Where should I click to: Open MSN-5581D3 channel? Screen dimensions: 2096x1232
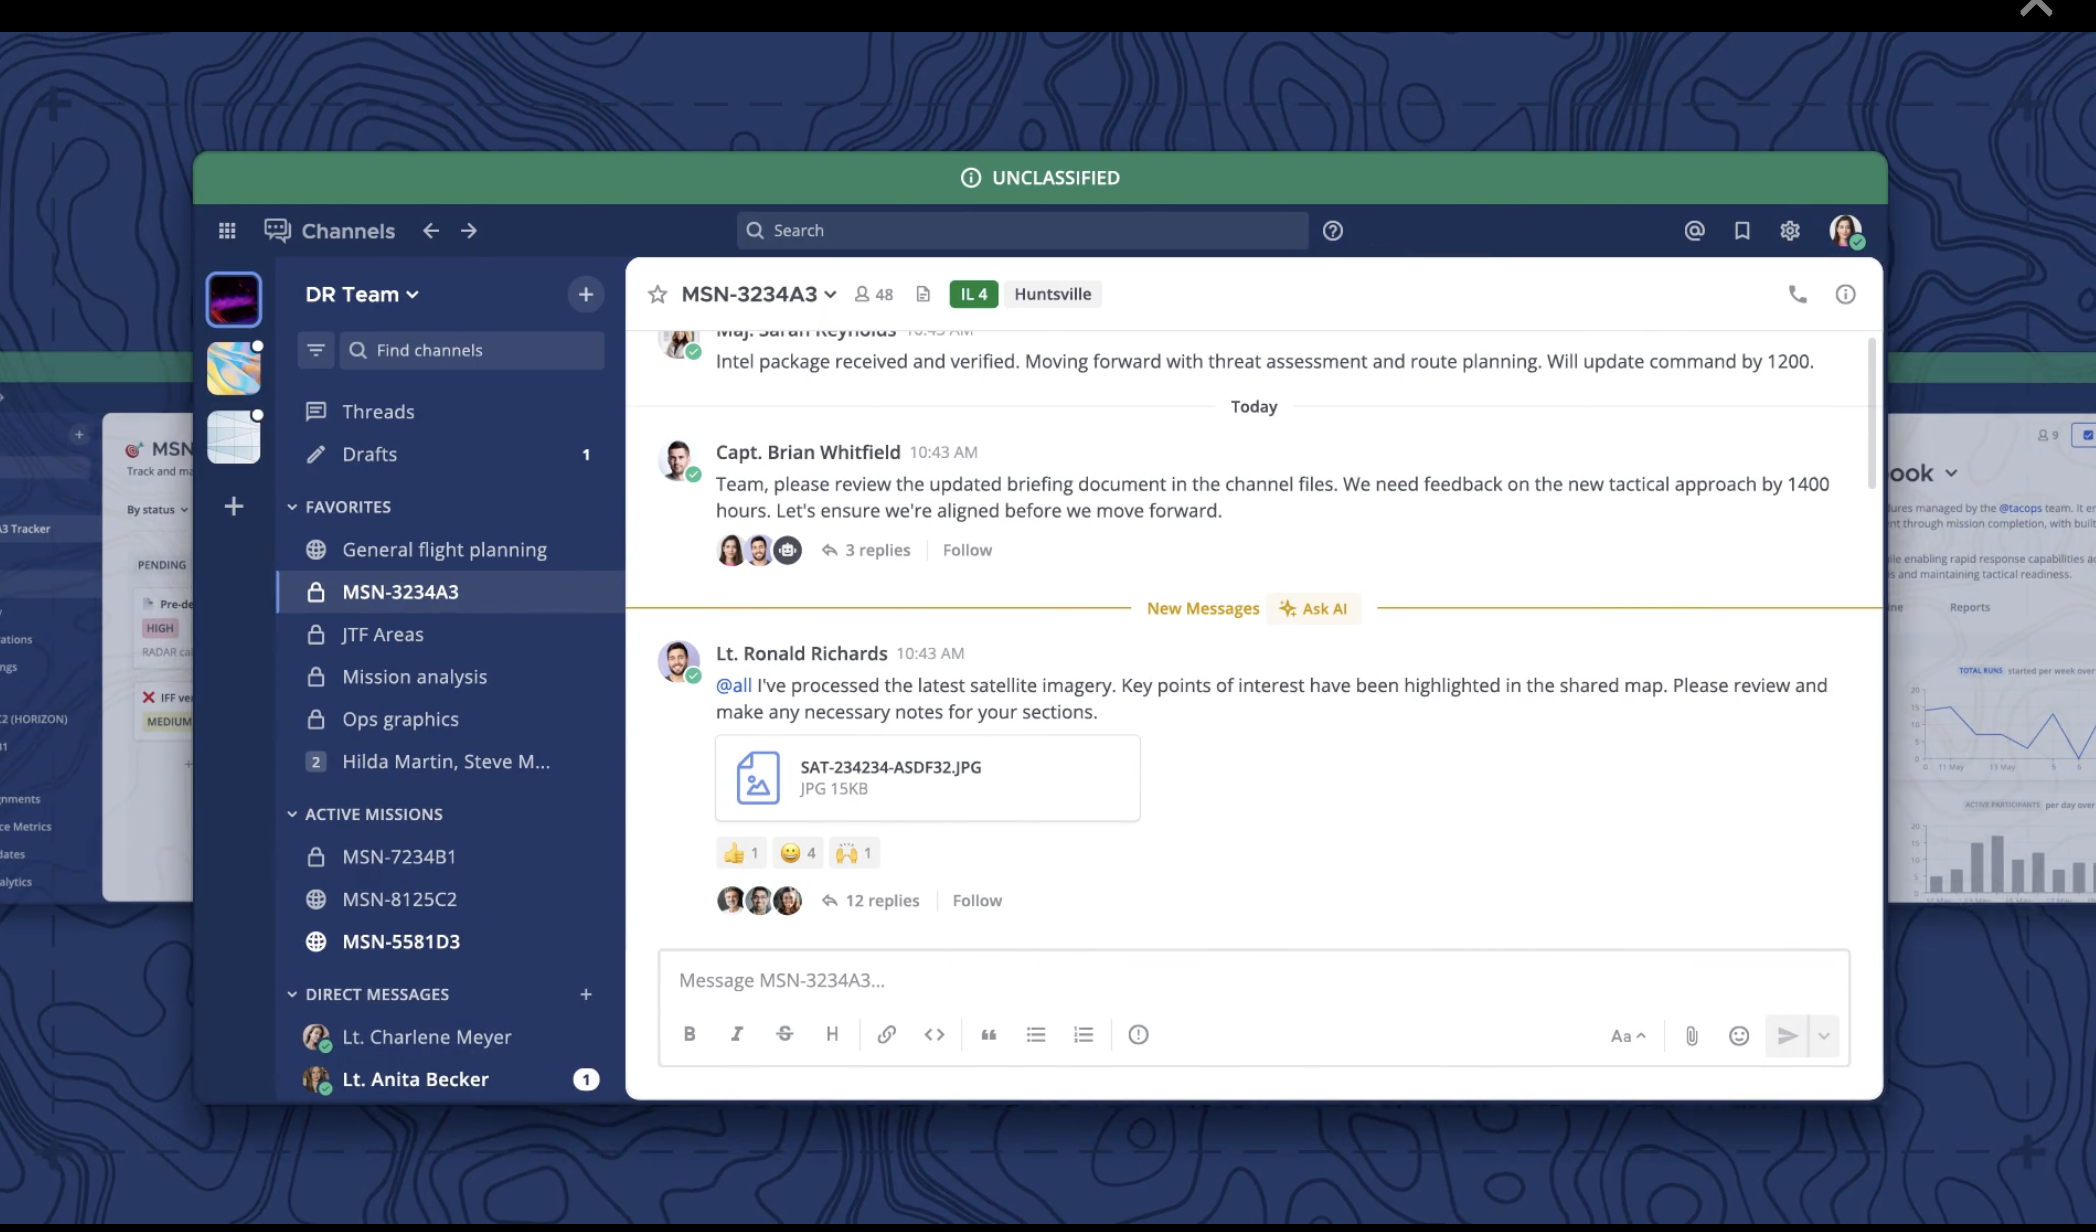click(x=450, y=941)
